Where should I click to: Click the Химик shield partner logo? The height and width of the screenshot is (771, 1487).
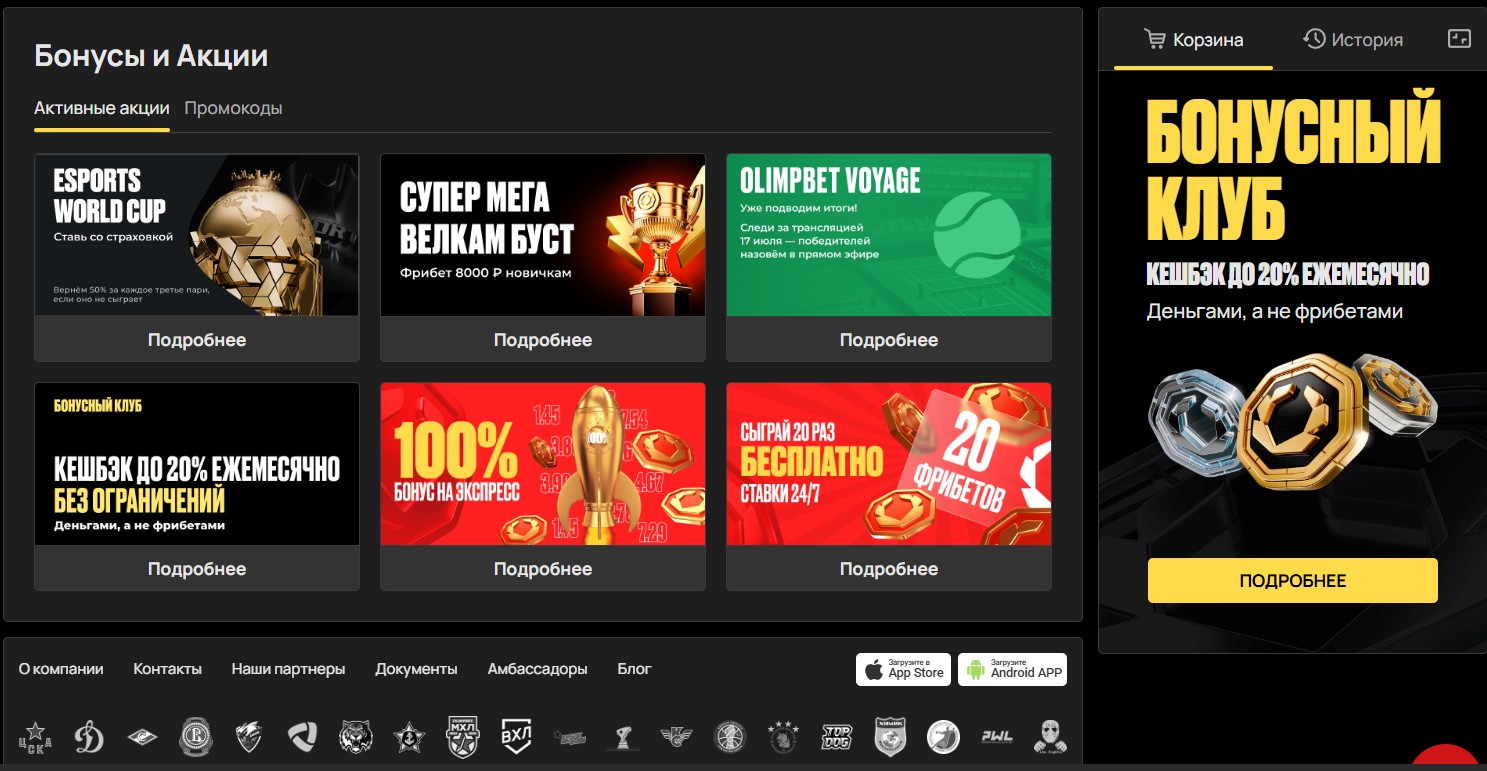click(889, 737)
